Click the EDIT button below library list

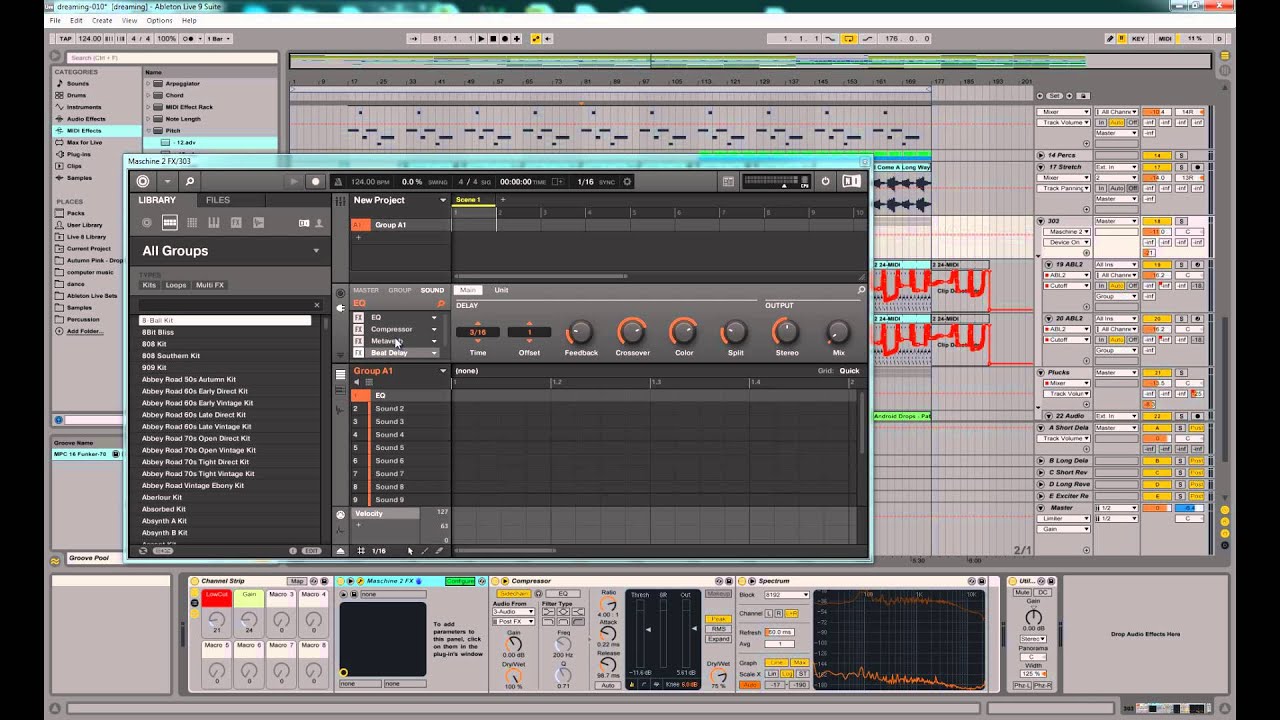311,551
